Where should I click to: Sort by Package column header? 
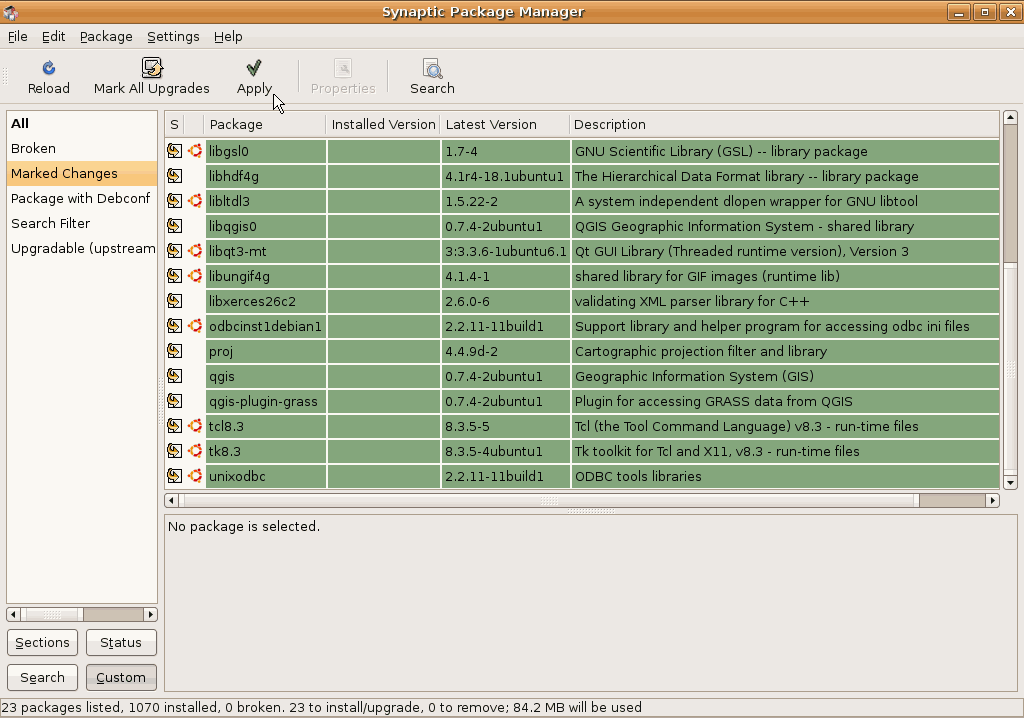264,124
